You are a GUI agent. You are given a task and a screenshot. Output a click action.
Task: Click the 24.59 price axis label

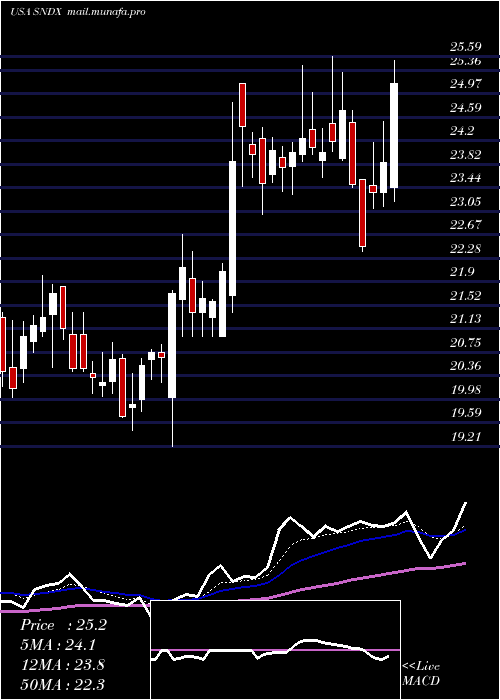pyautogui.click(x=465, y=108)
